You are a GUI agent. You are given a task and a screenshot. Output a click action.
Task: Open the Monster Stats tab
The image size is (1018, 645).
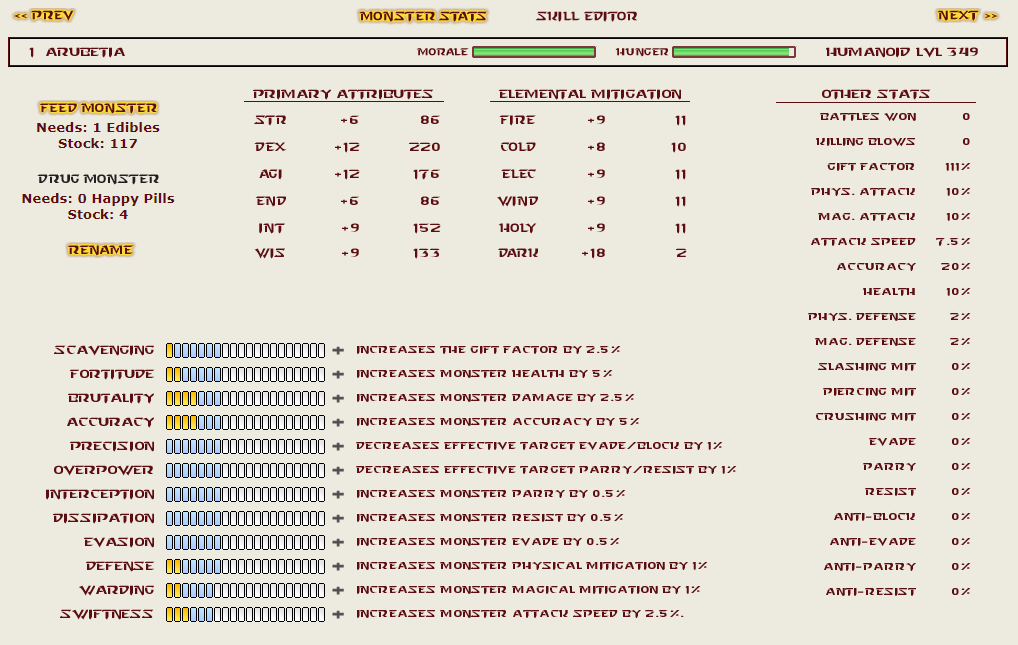point(423,16)
